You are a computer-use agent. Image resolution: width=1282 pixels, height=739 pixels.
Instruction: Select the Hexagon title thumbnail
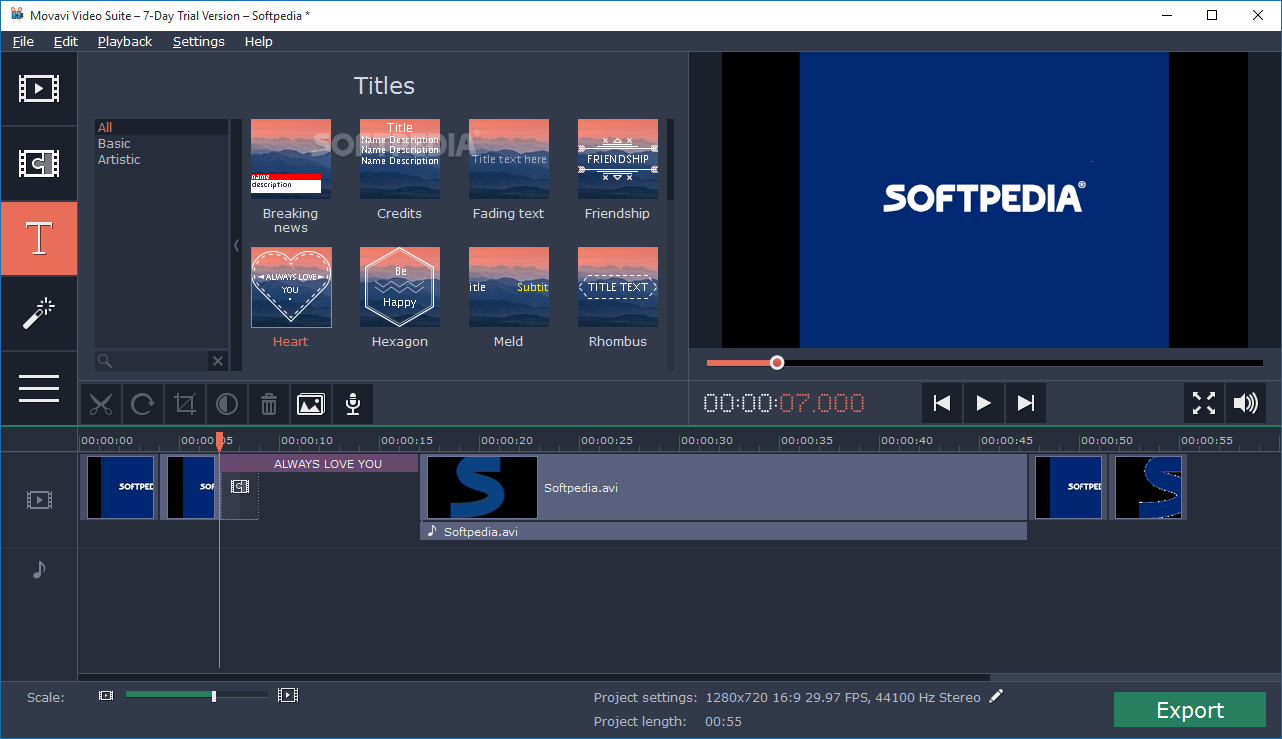[x=400, y=287]
